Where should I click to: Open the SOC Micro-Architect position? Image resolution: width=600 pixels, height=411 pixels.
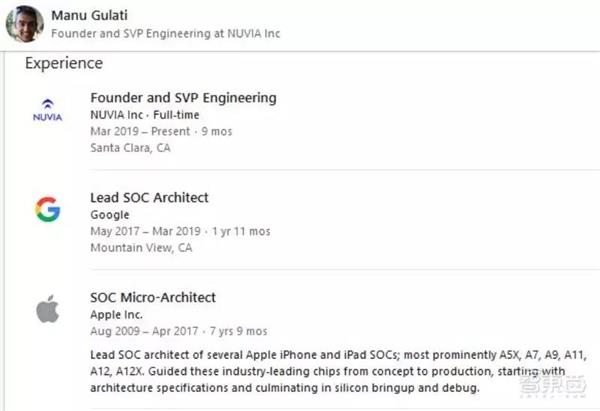153,298
